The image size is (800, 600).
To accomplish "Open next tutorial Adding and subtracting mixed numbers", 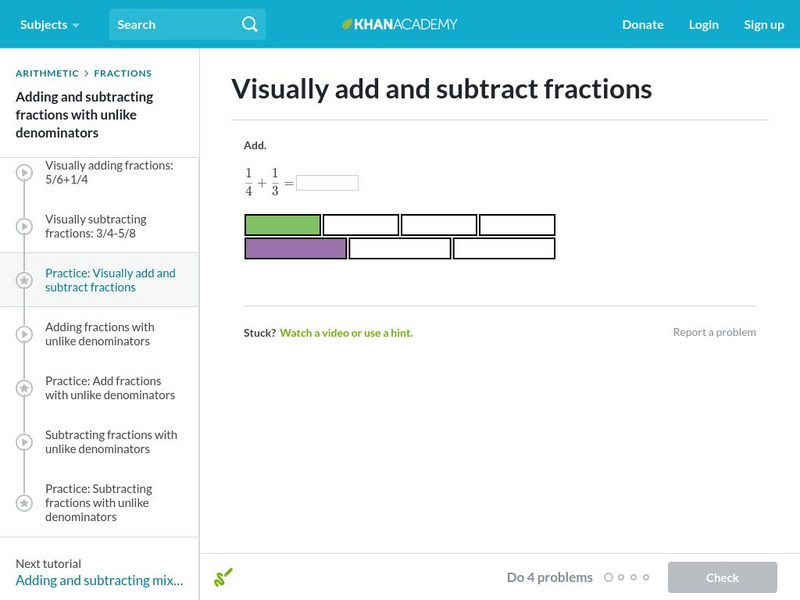I will [99, 580].
